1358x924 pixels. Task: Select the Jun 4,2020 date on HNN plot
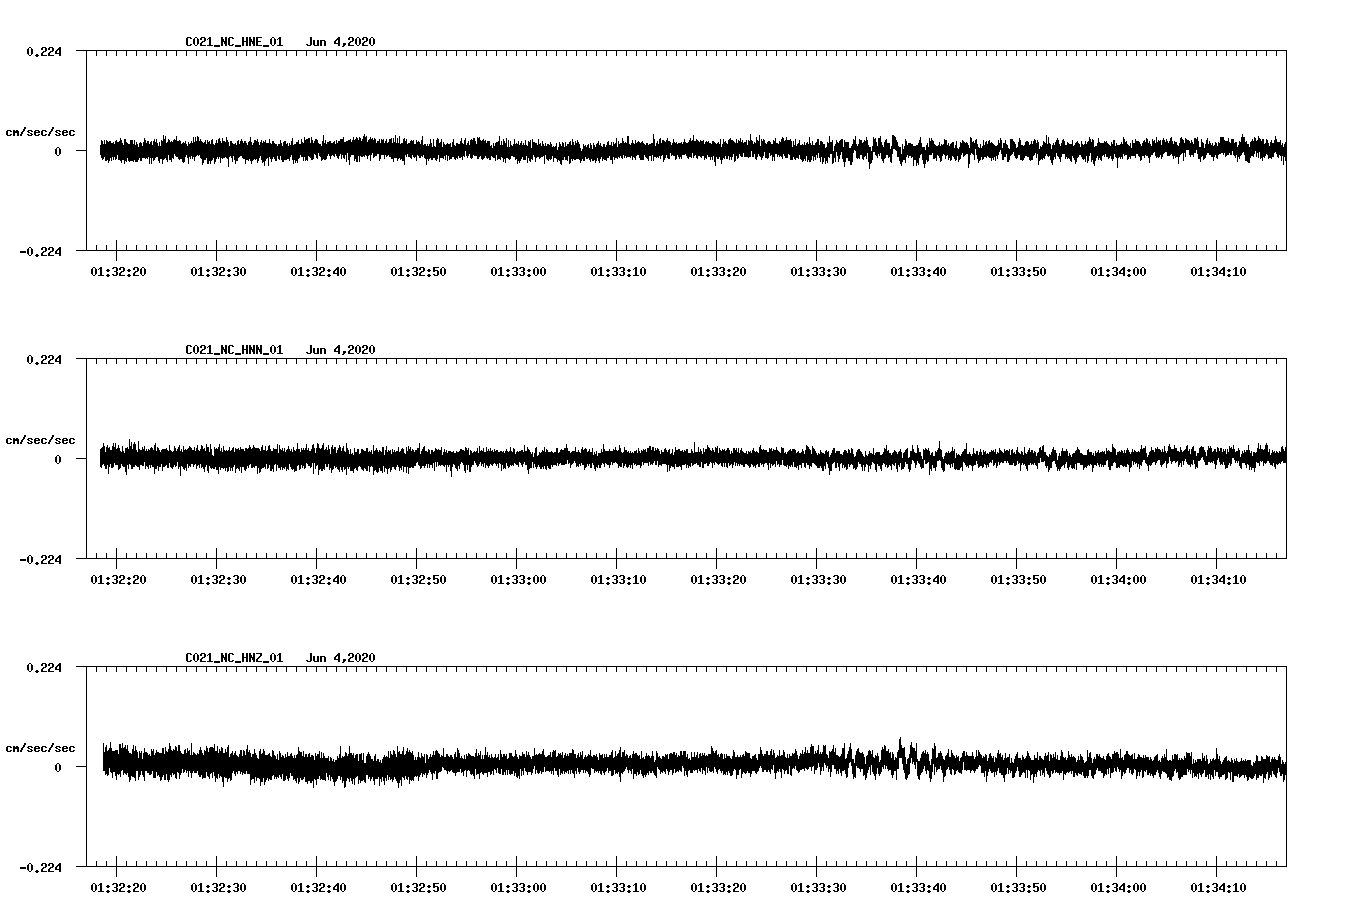341,350
